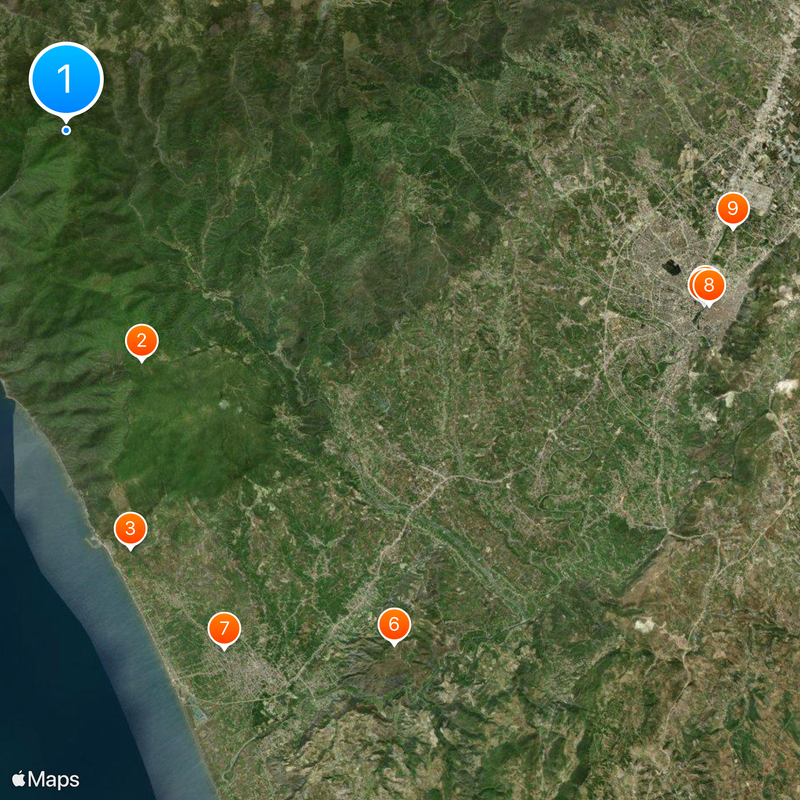800x800 pixels.
Task: Open orange pin 3 near the coastline
Action: click(x=129, y=530)
